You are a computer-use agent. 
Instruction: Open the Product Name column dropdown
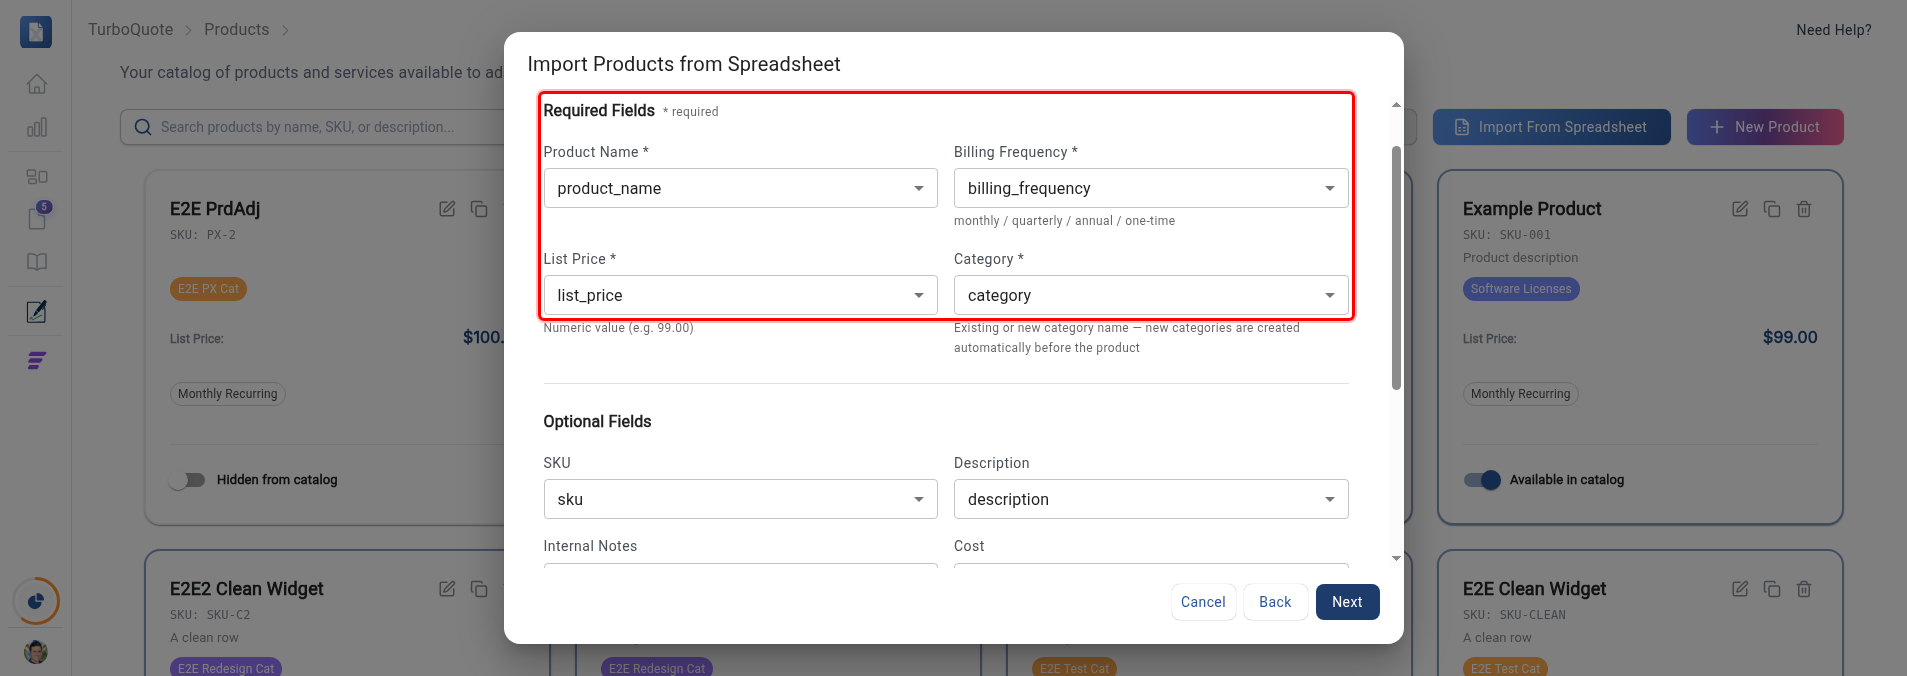click(x=740, y=188)
